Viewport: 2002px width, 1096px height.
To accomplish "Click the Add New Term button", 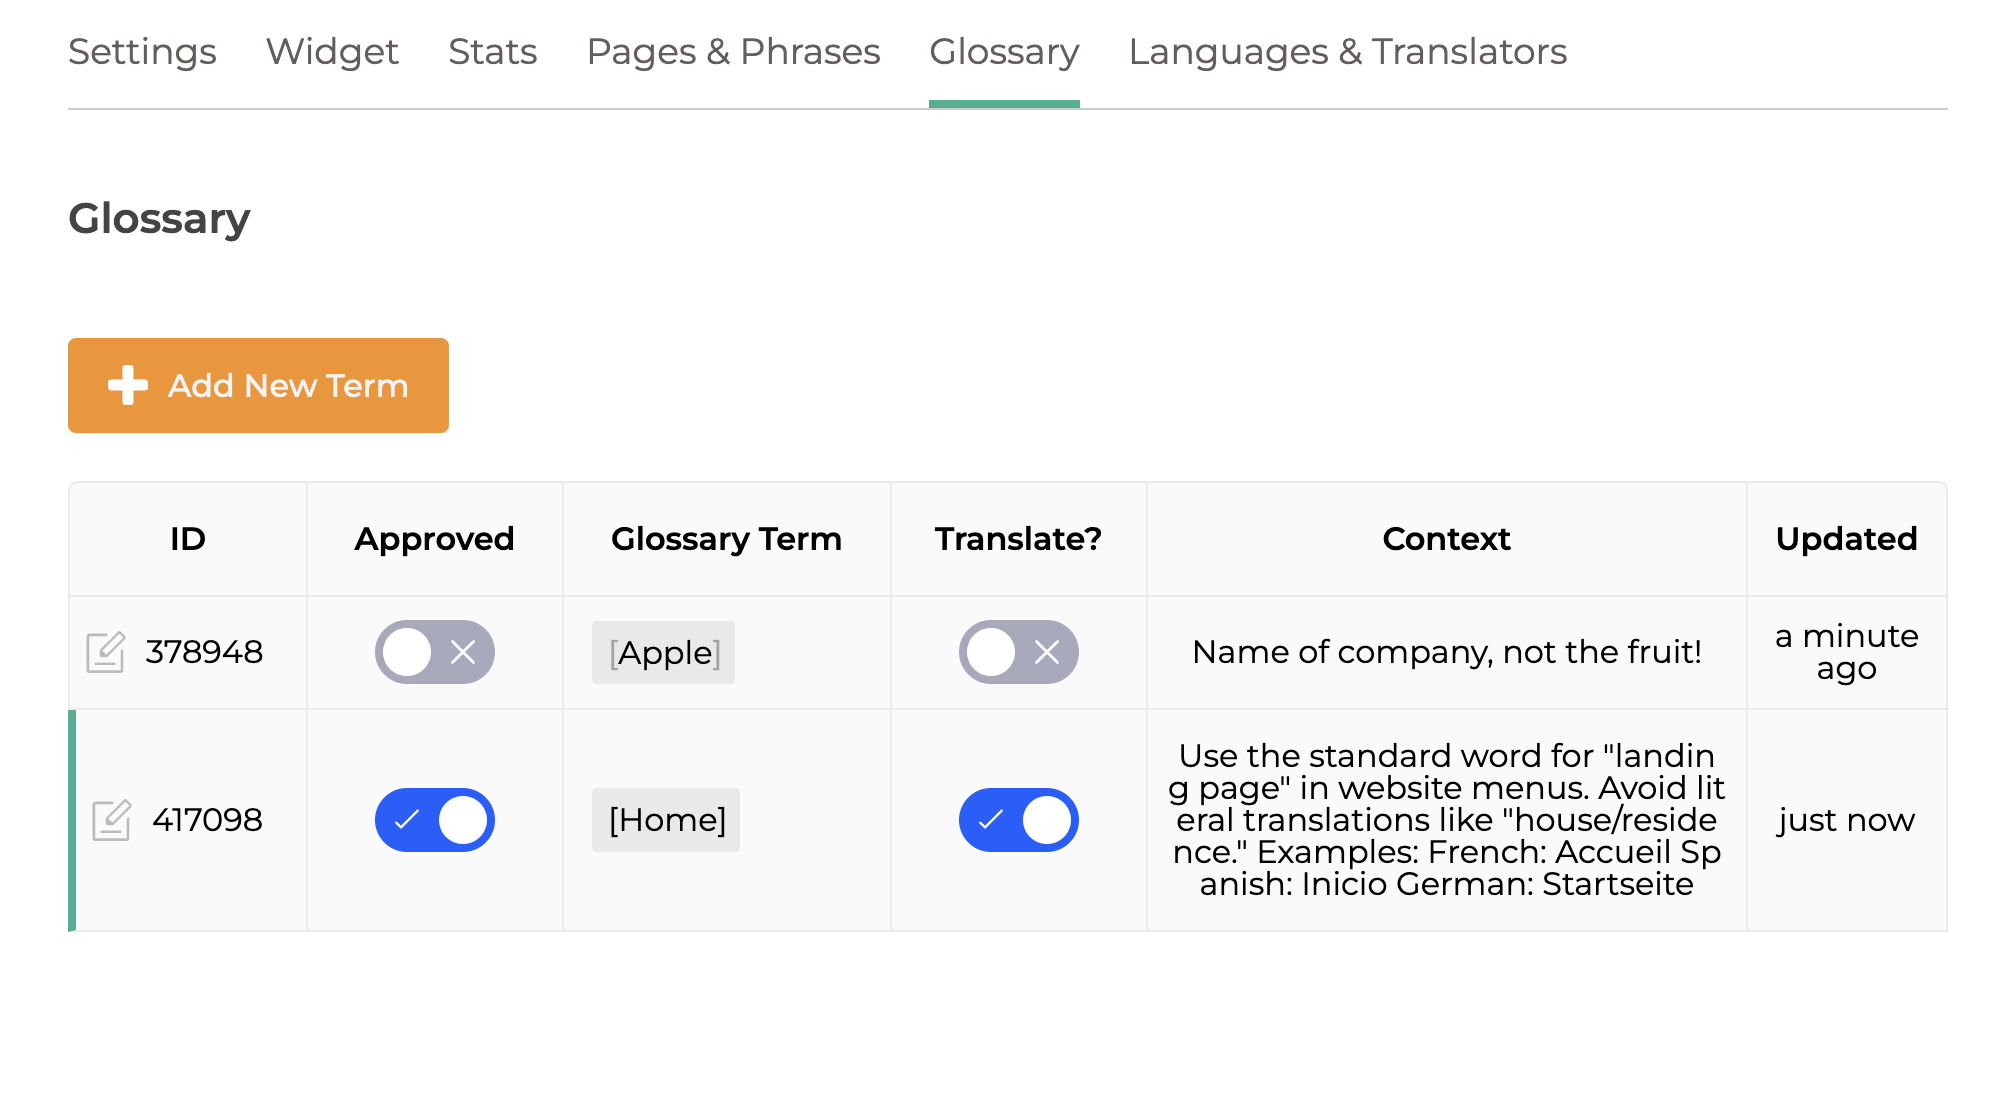I will pos(258,385).
